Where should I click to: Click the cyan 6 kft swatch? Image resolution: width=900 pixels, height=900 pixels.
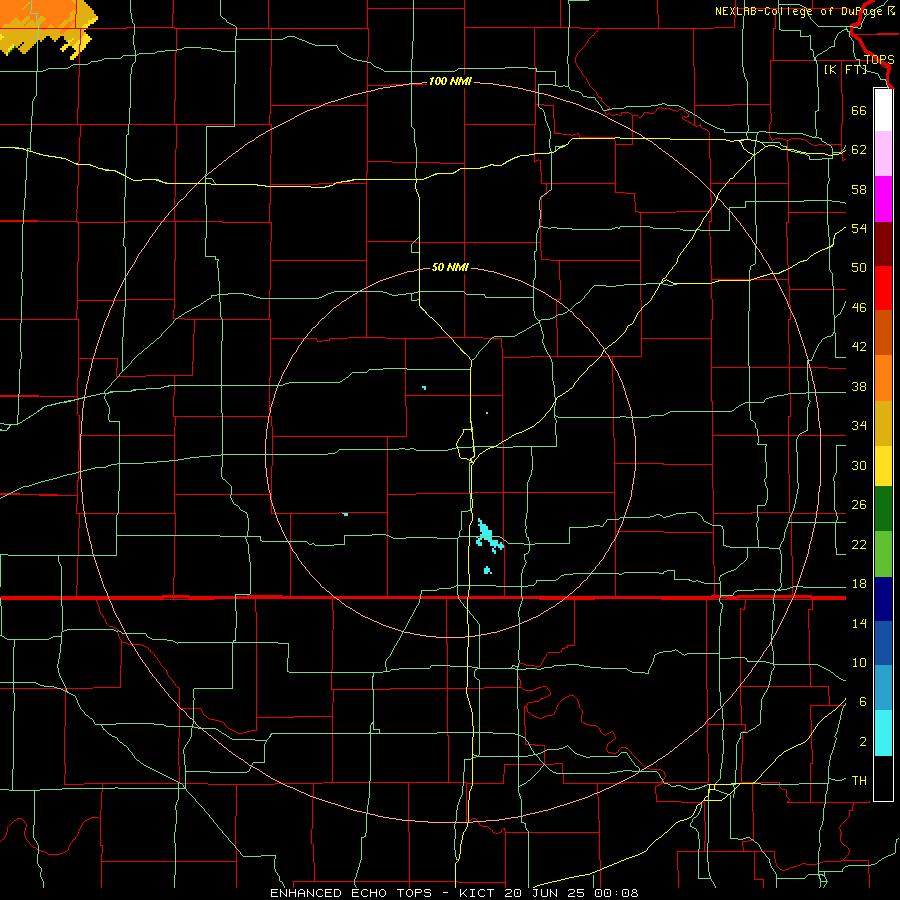(883, 733)
